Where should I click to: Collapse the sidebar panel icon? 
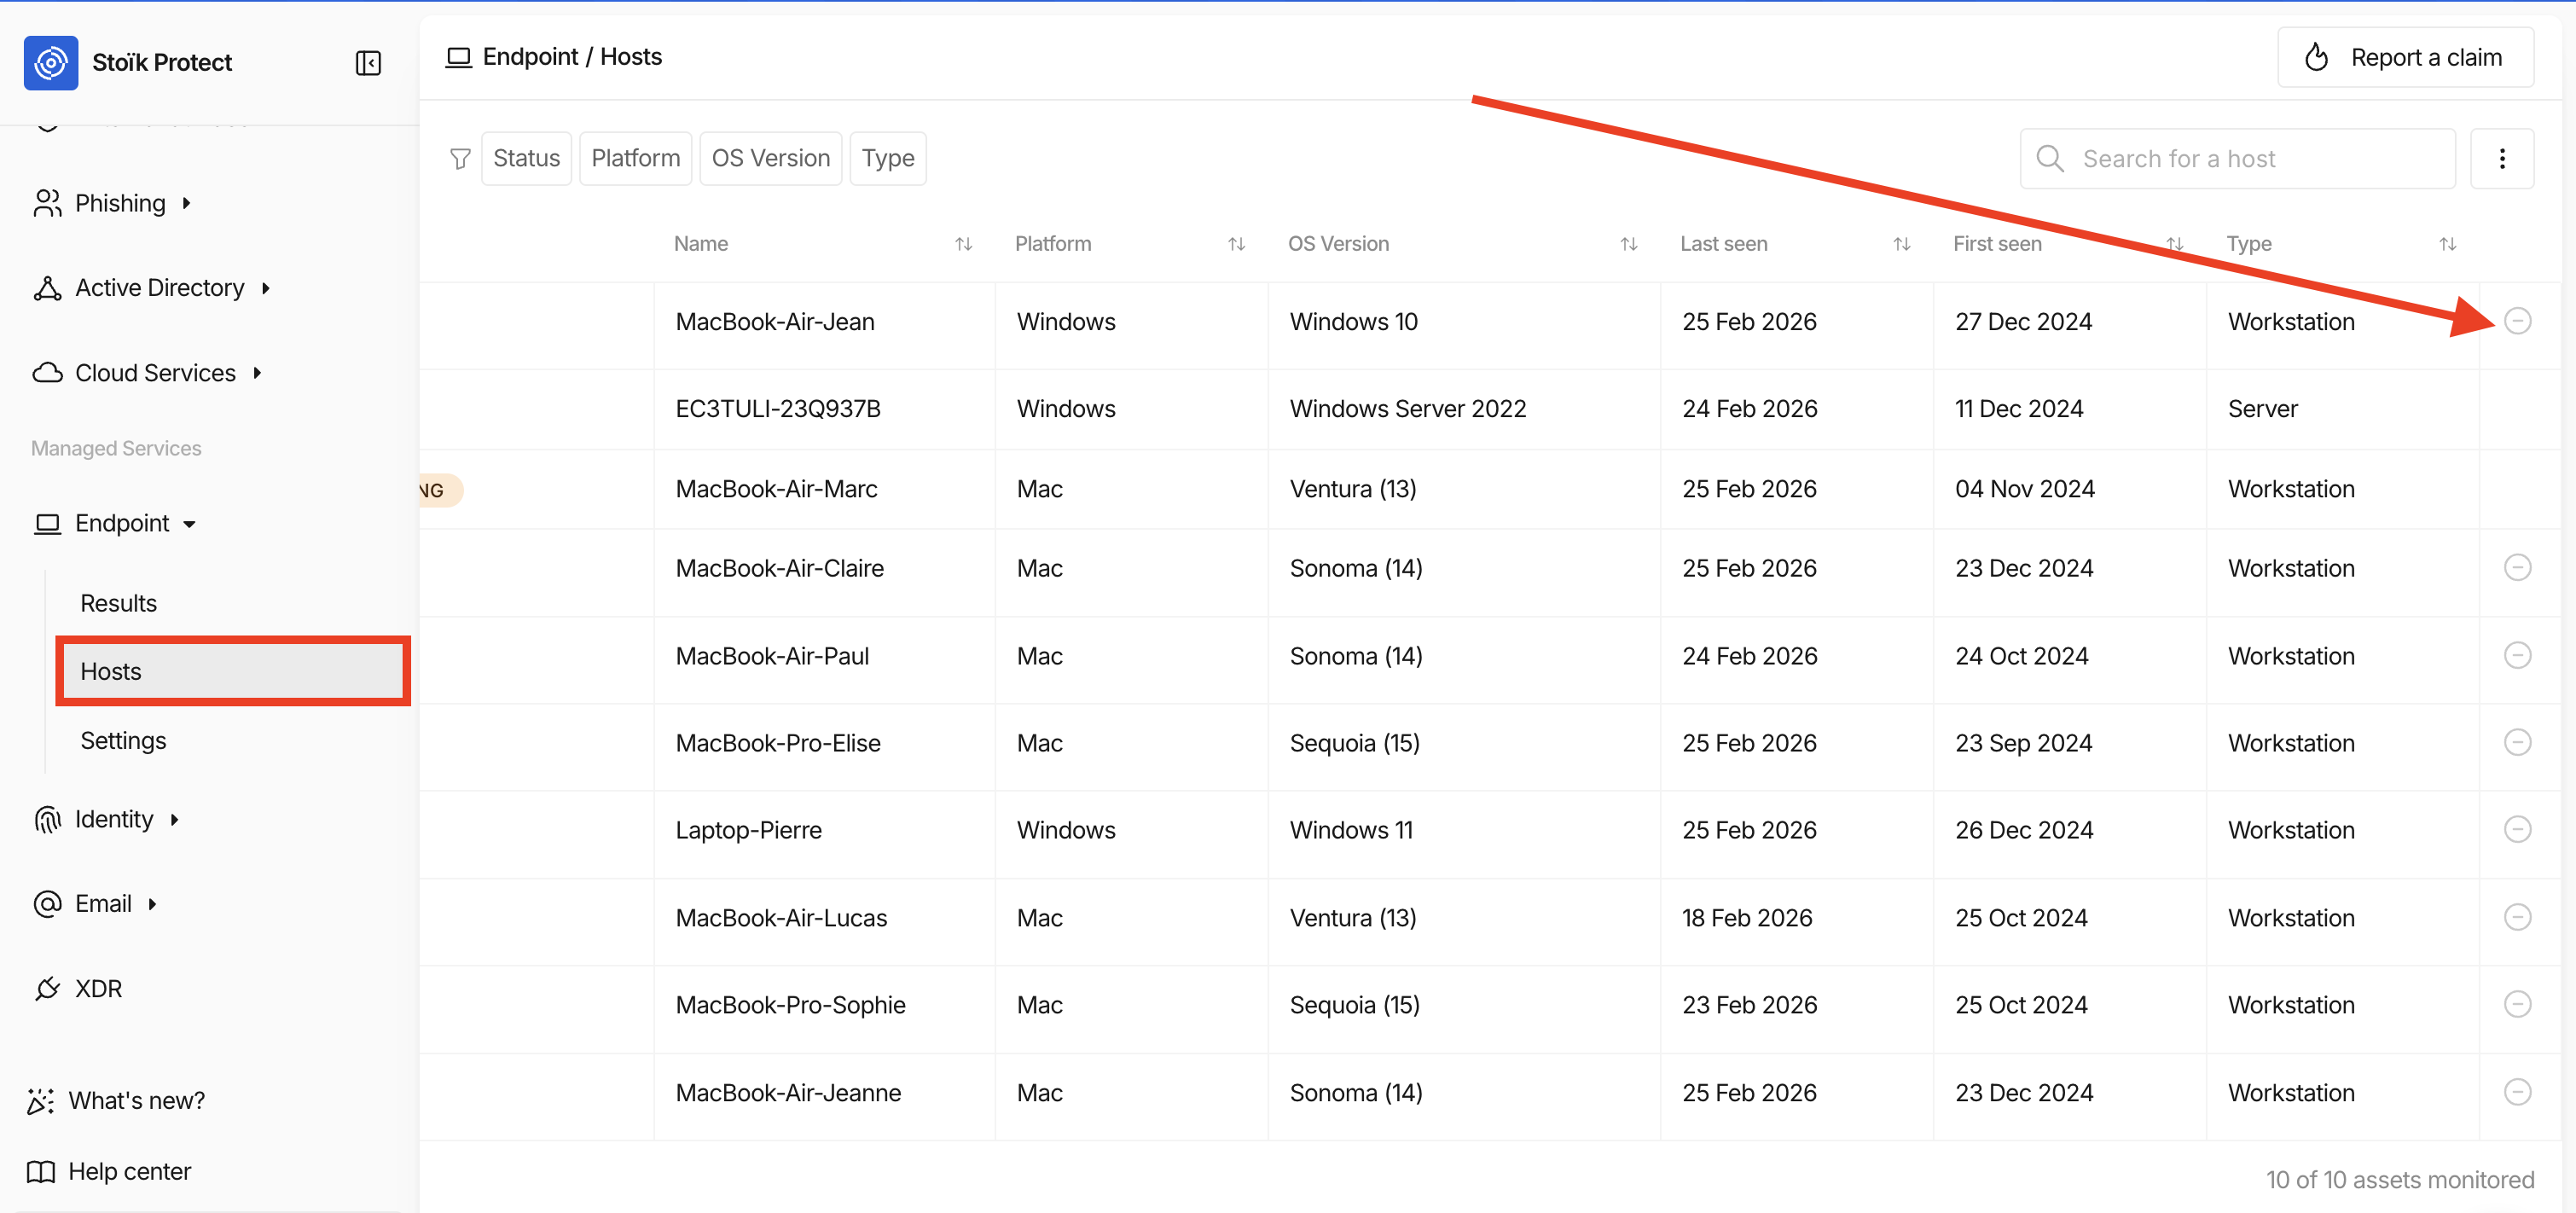coord(368,63)
